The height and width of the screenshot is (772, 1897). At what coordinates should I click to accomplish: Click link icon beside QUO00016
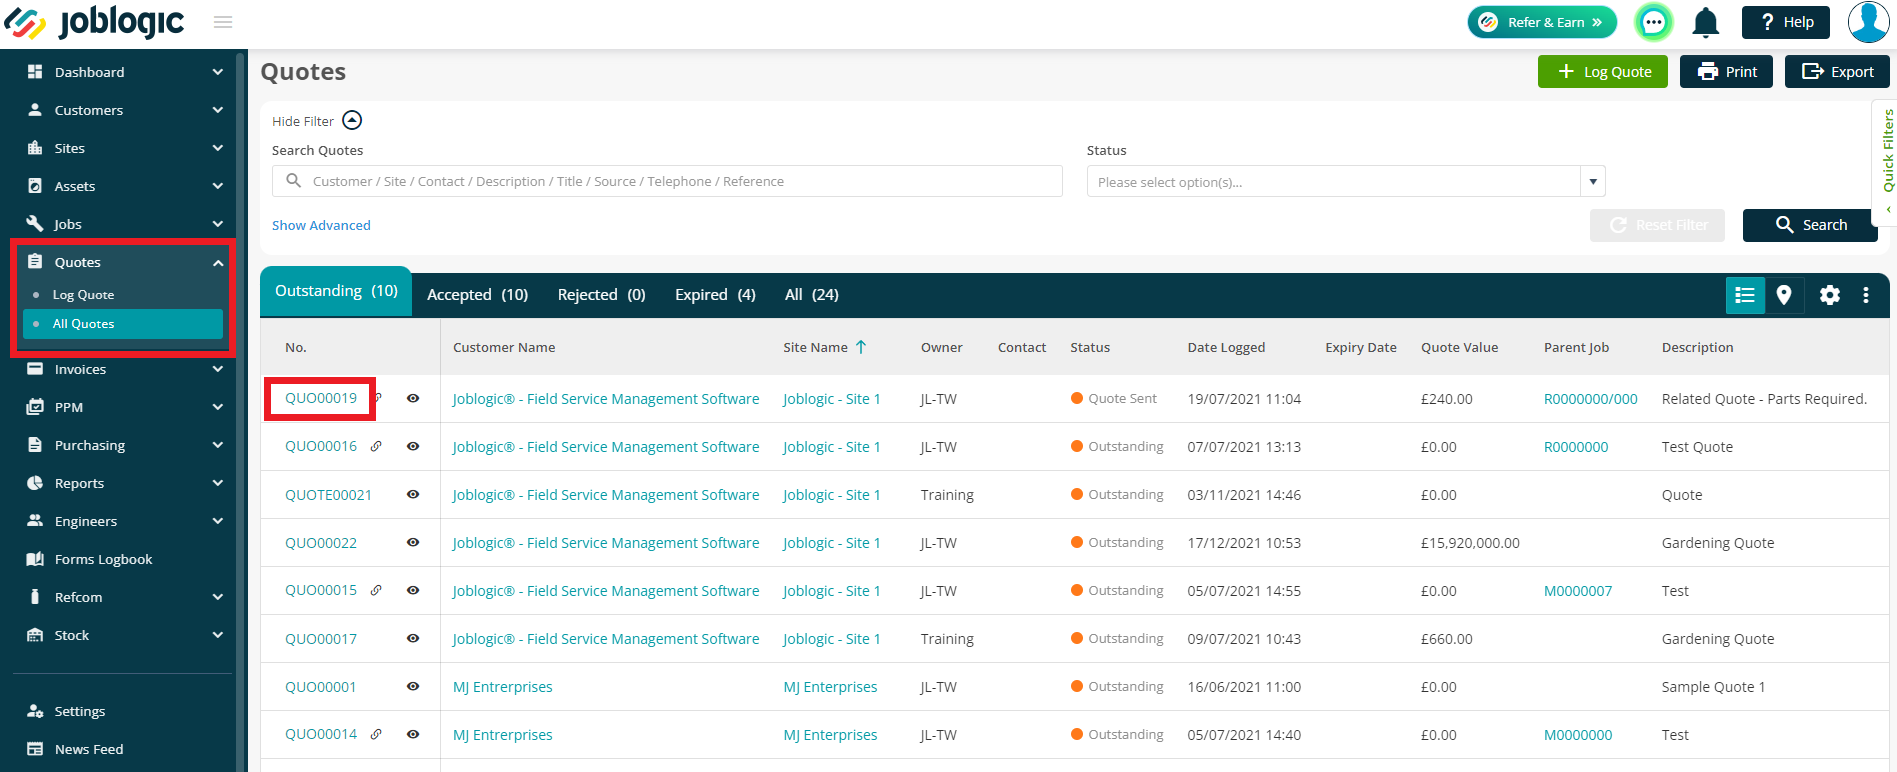tap(376, 446)
